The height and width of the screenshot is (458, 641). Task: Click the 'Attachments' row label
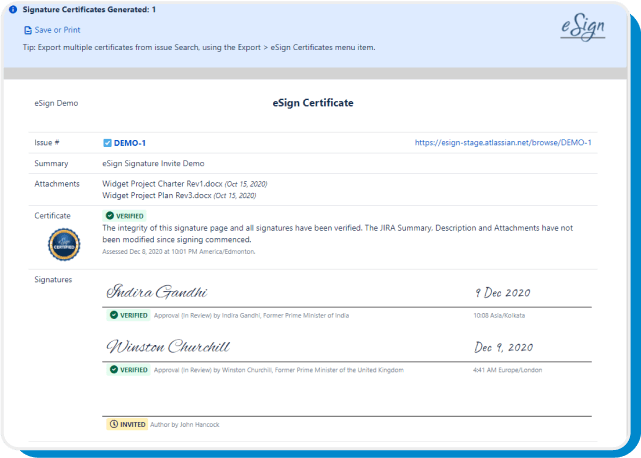57,184
